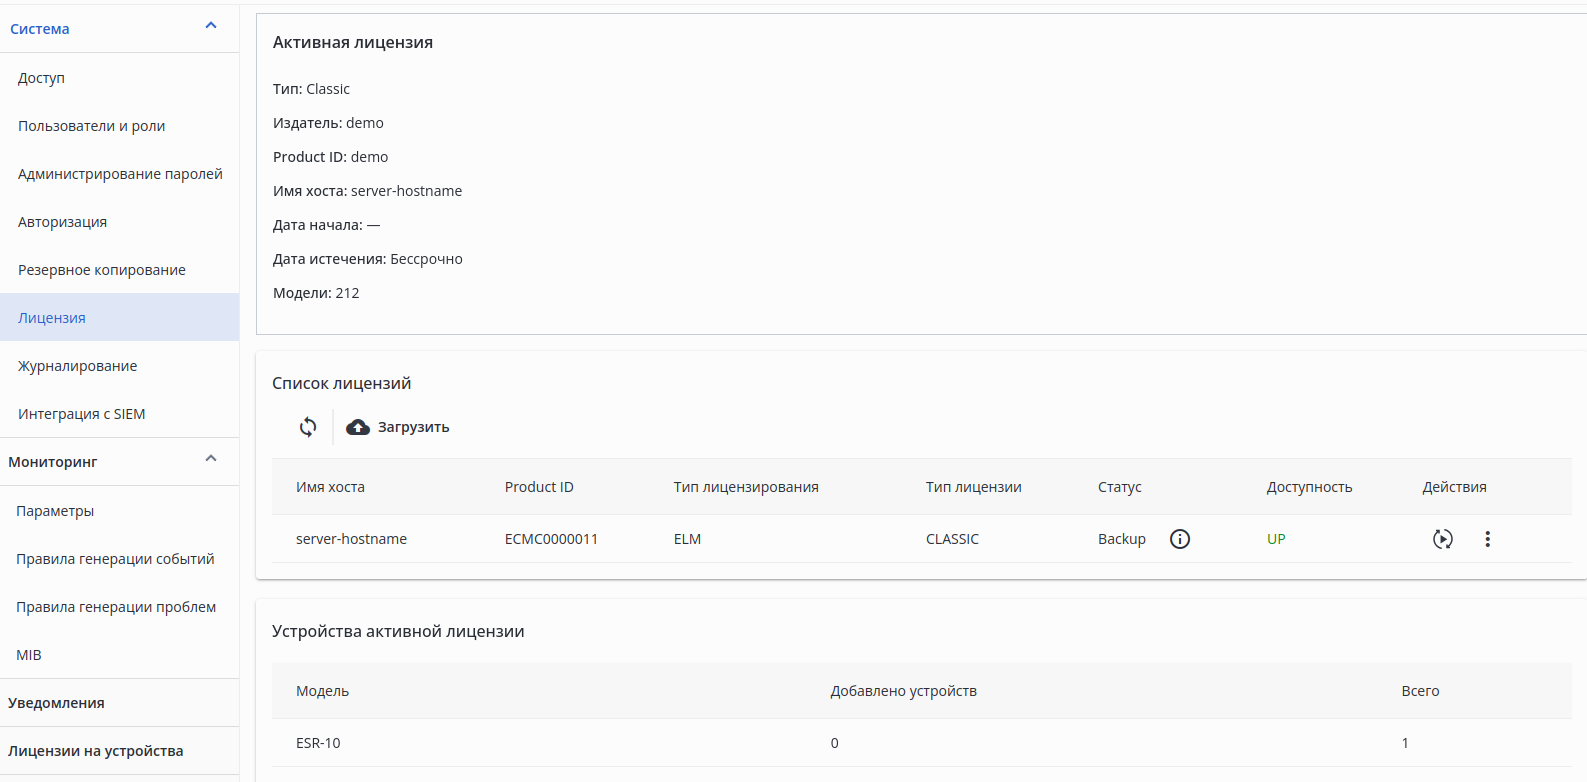Go to the MIB page

pos(29,655)
